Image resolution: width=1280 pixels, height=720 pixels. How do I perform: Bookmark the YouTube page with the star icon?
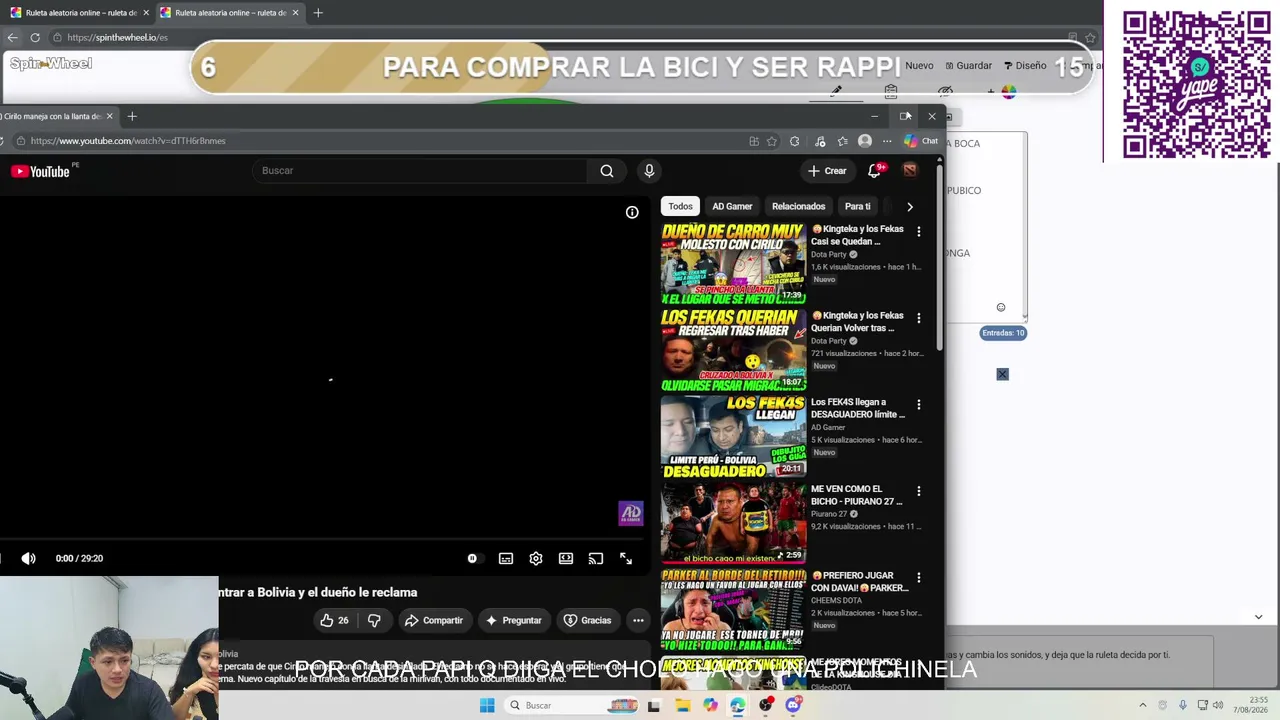pyautogui.click(x=772, y=141)
